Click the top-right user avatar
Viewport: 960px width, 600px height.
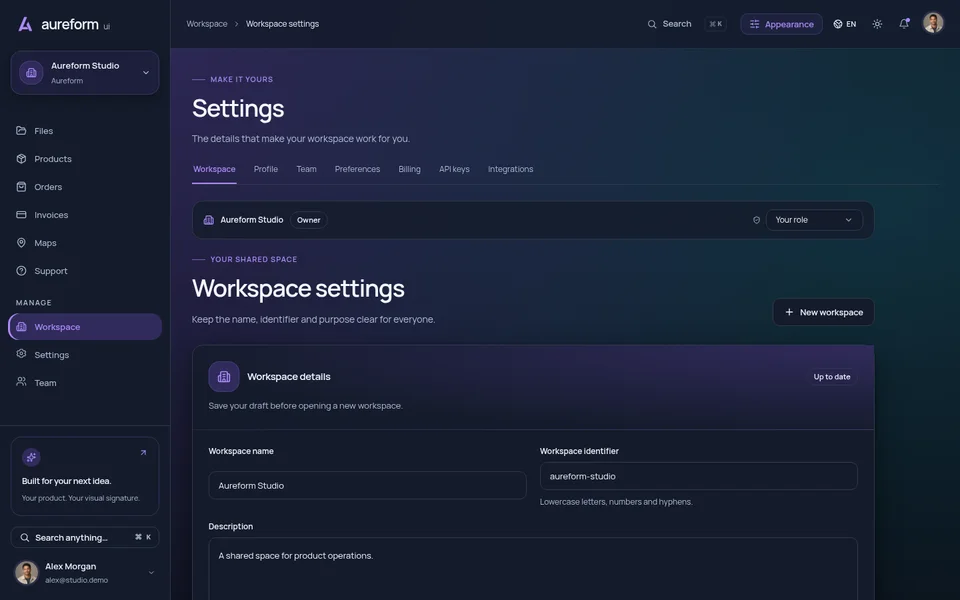tap(933, 23)
